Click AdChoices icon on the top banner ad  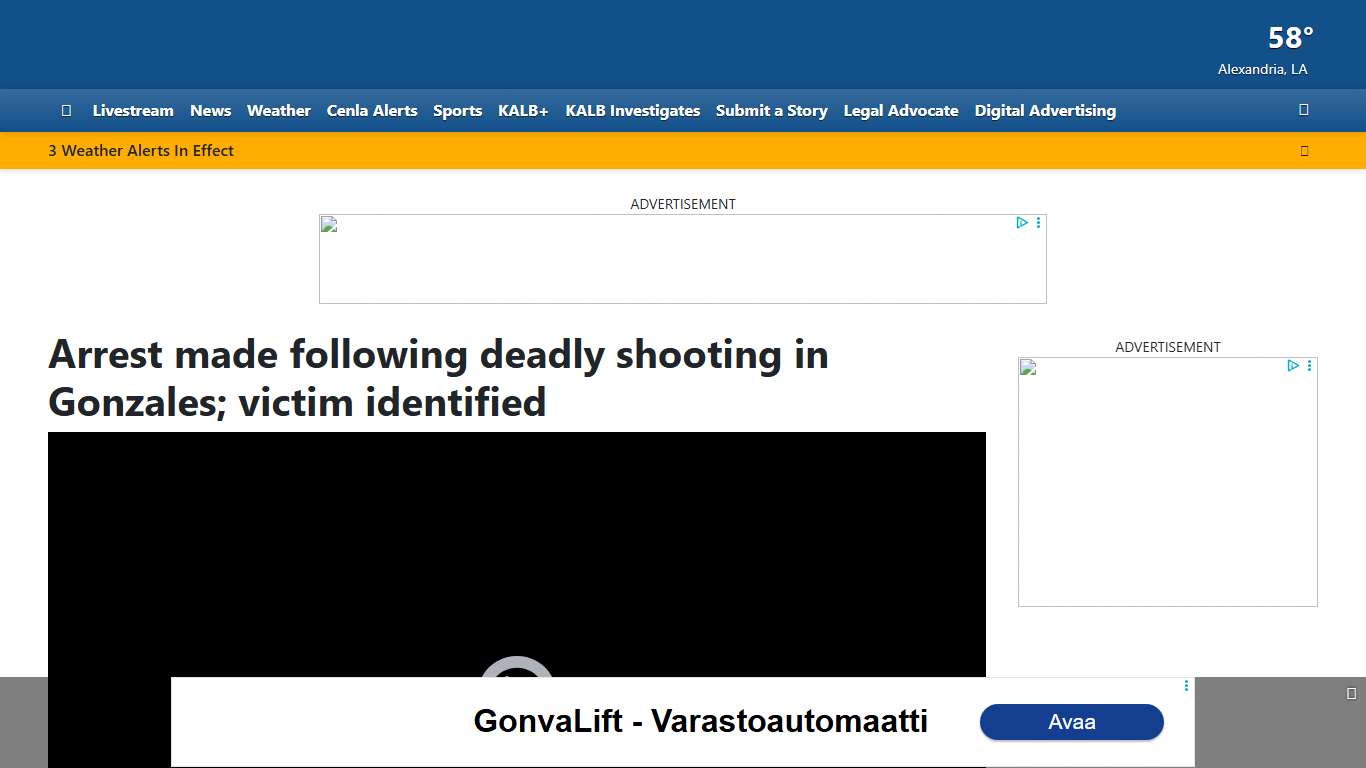(x=1022, y=223)
